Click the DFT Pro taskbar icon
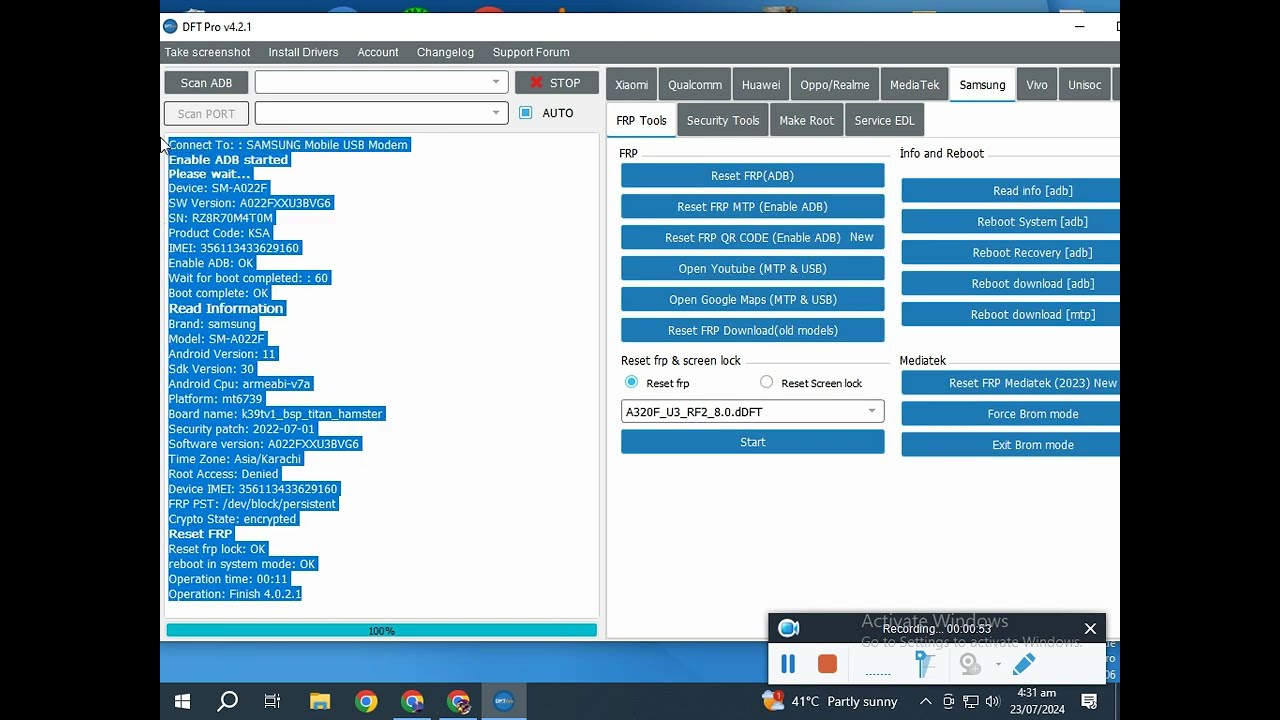This screenshot has height=720, width=1280. [504, 701]
